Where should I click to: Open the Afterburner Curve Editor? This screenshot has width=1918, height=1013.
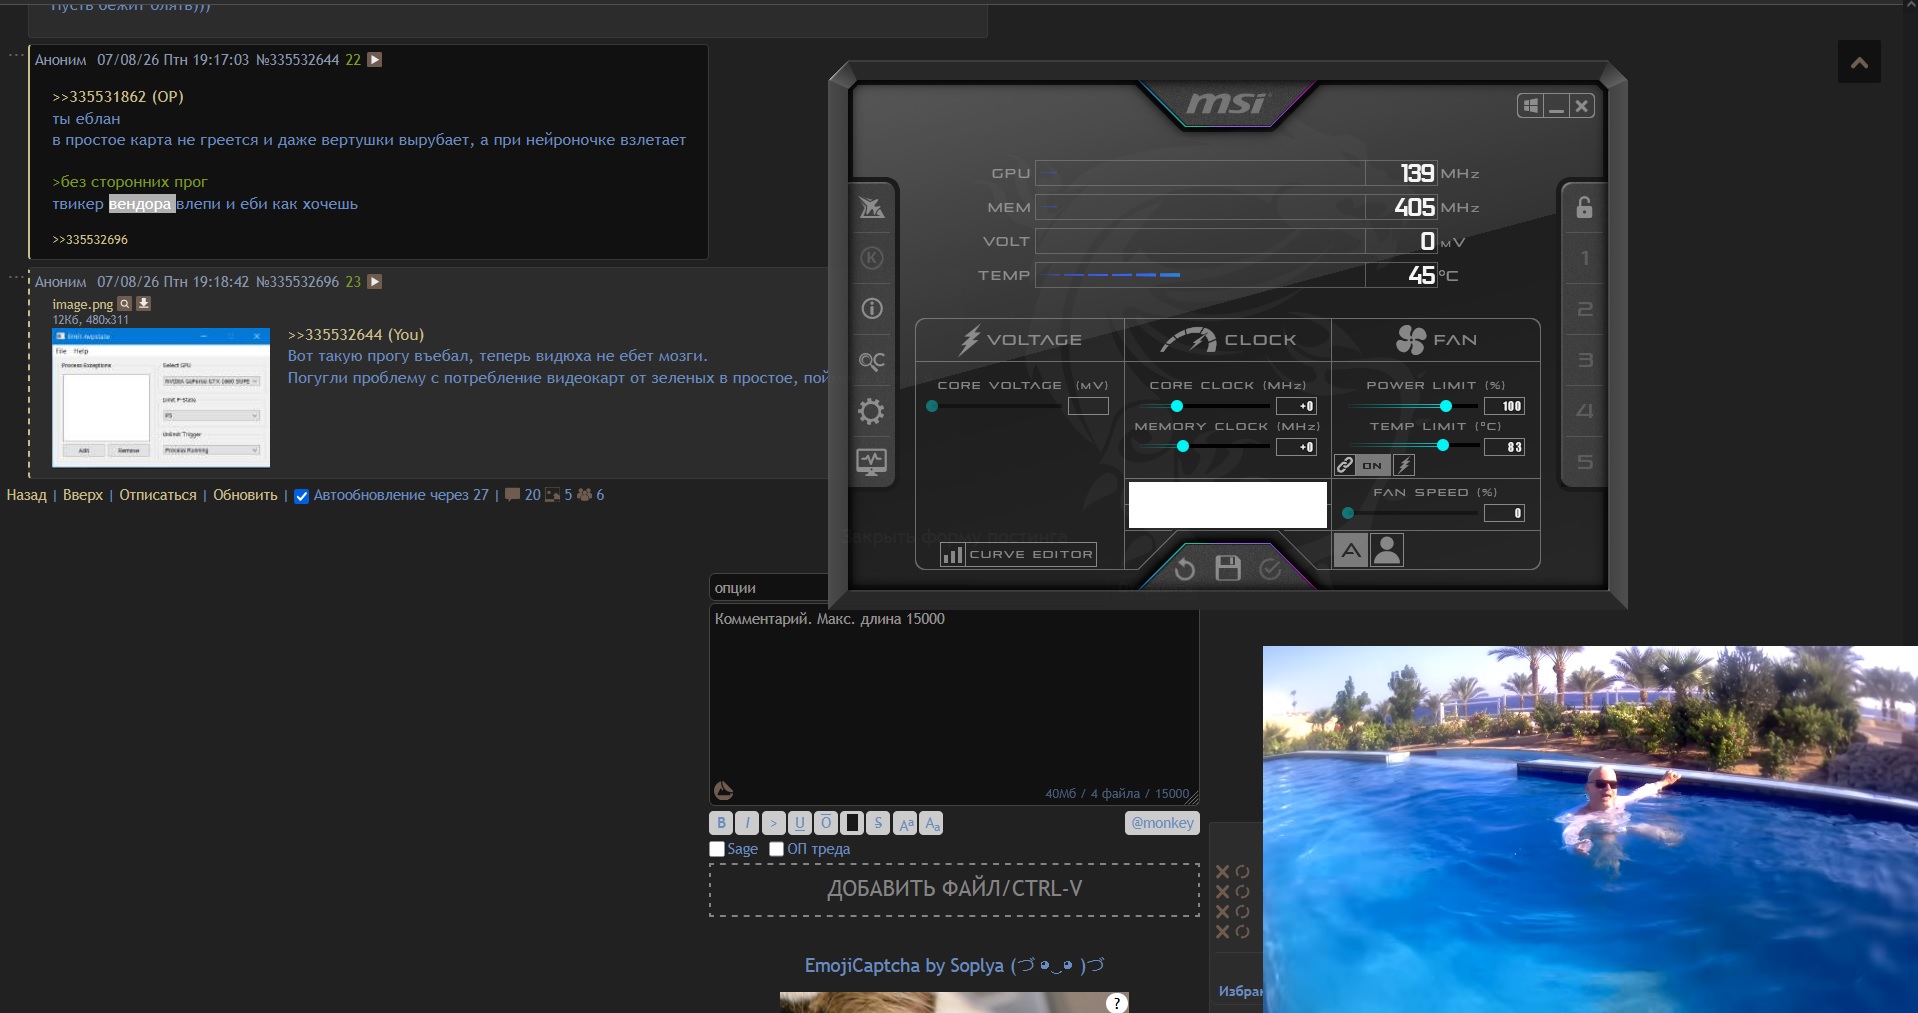(x=1018, y=554)
